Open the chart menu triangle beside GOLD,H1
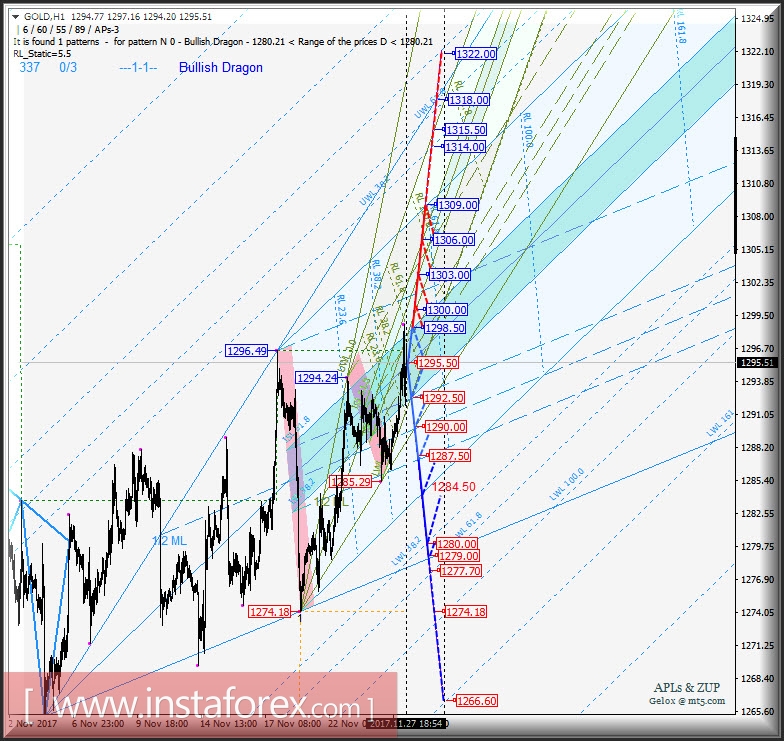784x741 pixels. click(x=16, y=17)
